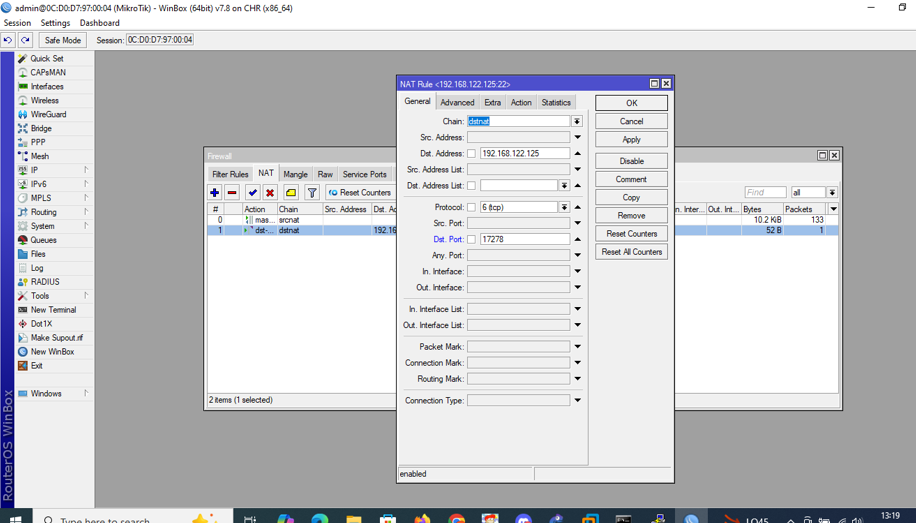The width and height of the screenshot is (916, 523).
Task: Expand the Packet Mark field
Action: click(577, 347)
